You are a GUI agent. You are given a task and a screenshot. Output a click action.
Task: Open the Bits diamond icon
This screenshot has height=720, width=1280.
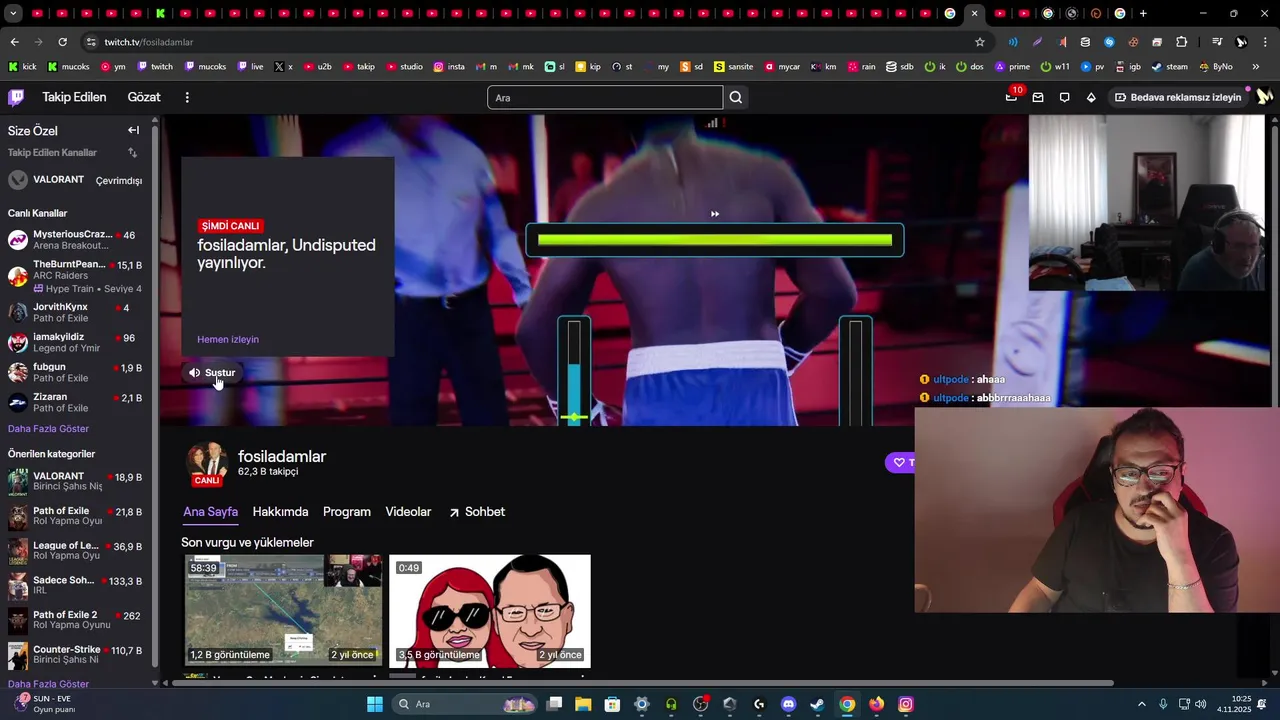point(1091,97)
